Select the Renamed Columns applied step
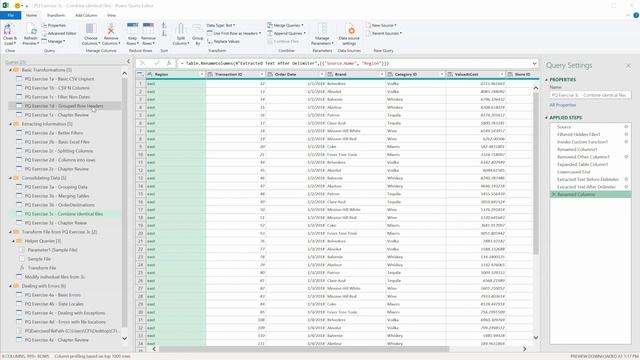This screenshot has height=360, width=640. (590, 195)
